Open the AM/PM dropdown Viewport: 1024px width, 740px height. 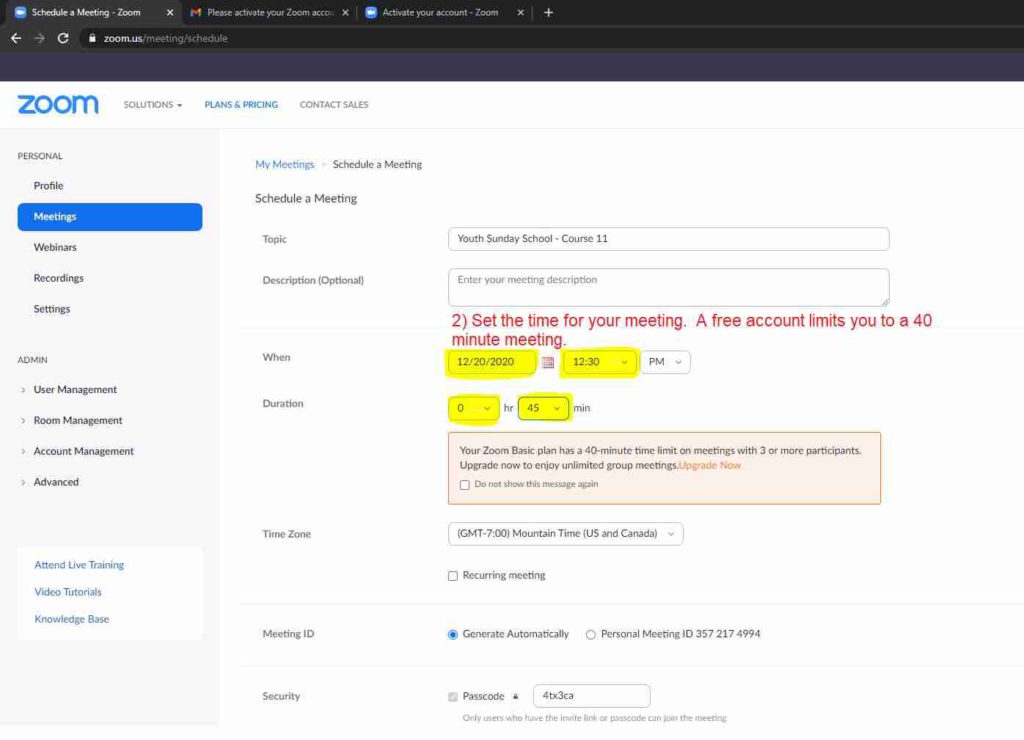point(665,362)
